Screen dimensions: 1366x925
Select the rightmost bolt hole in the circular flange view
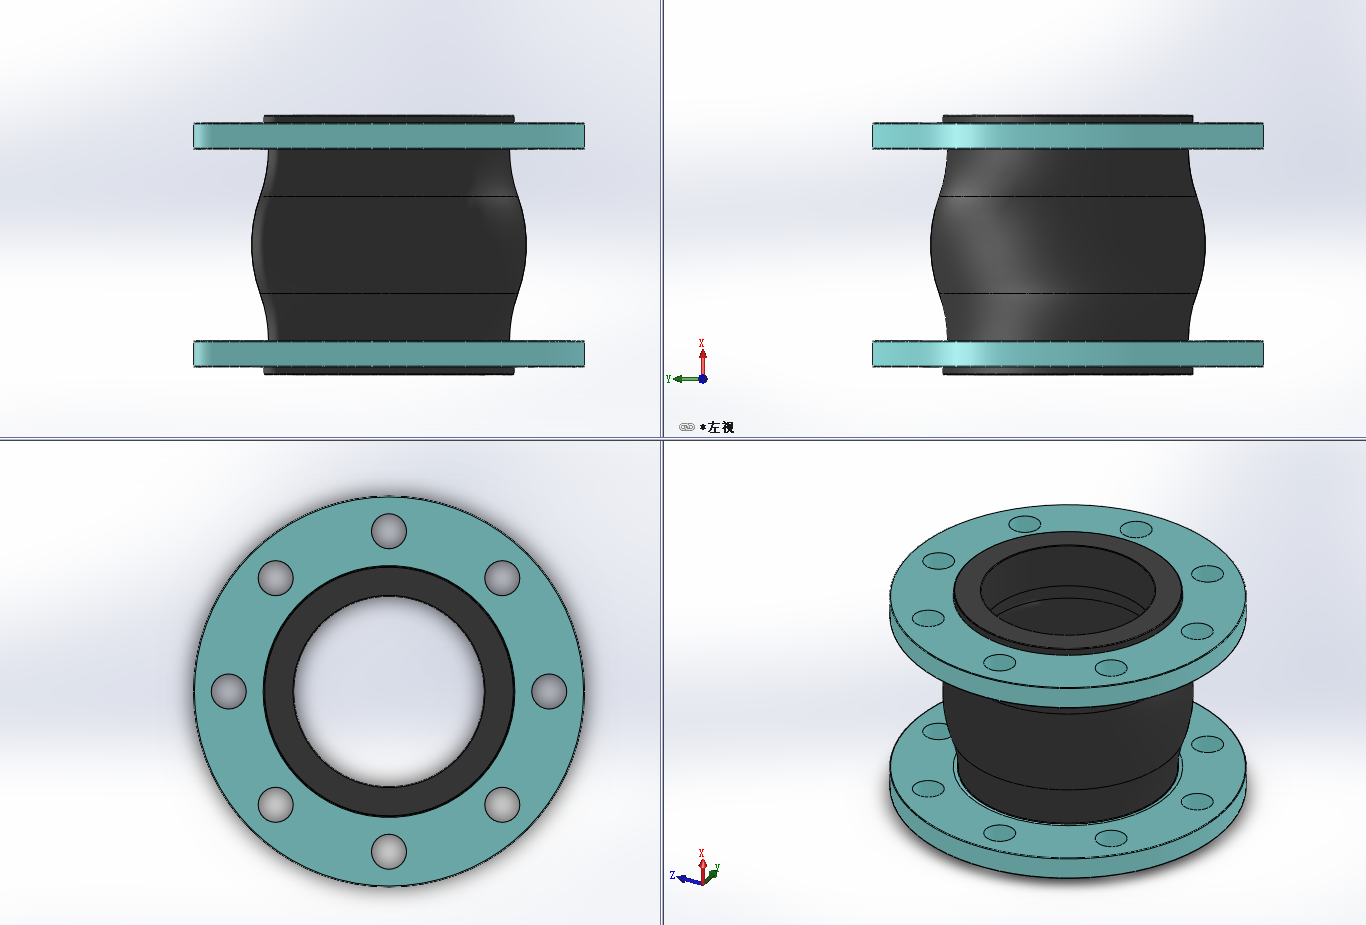click(549, 691)
